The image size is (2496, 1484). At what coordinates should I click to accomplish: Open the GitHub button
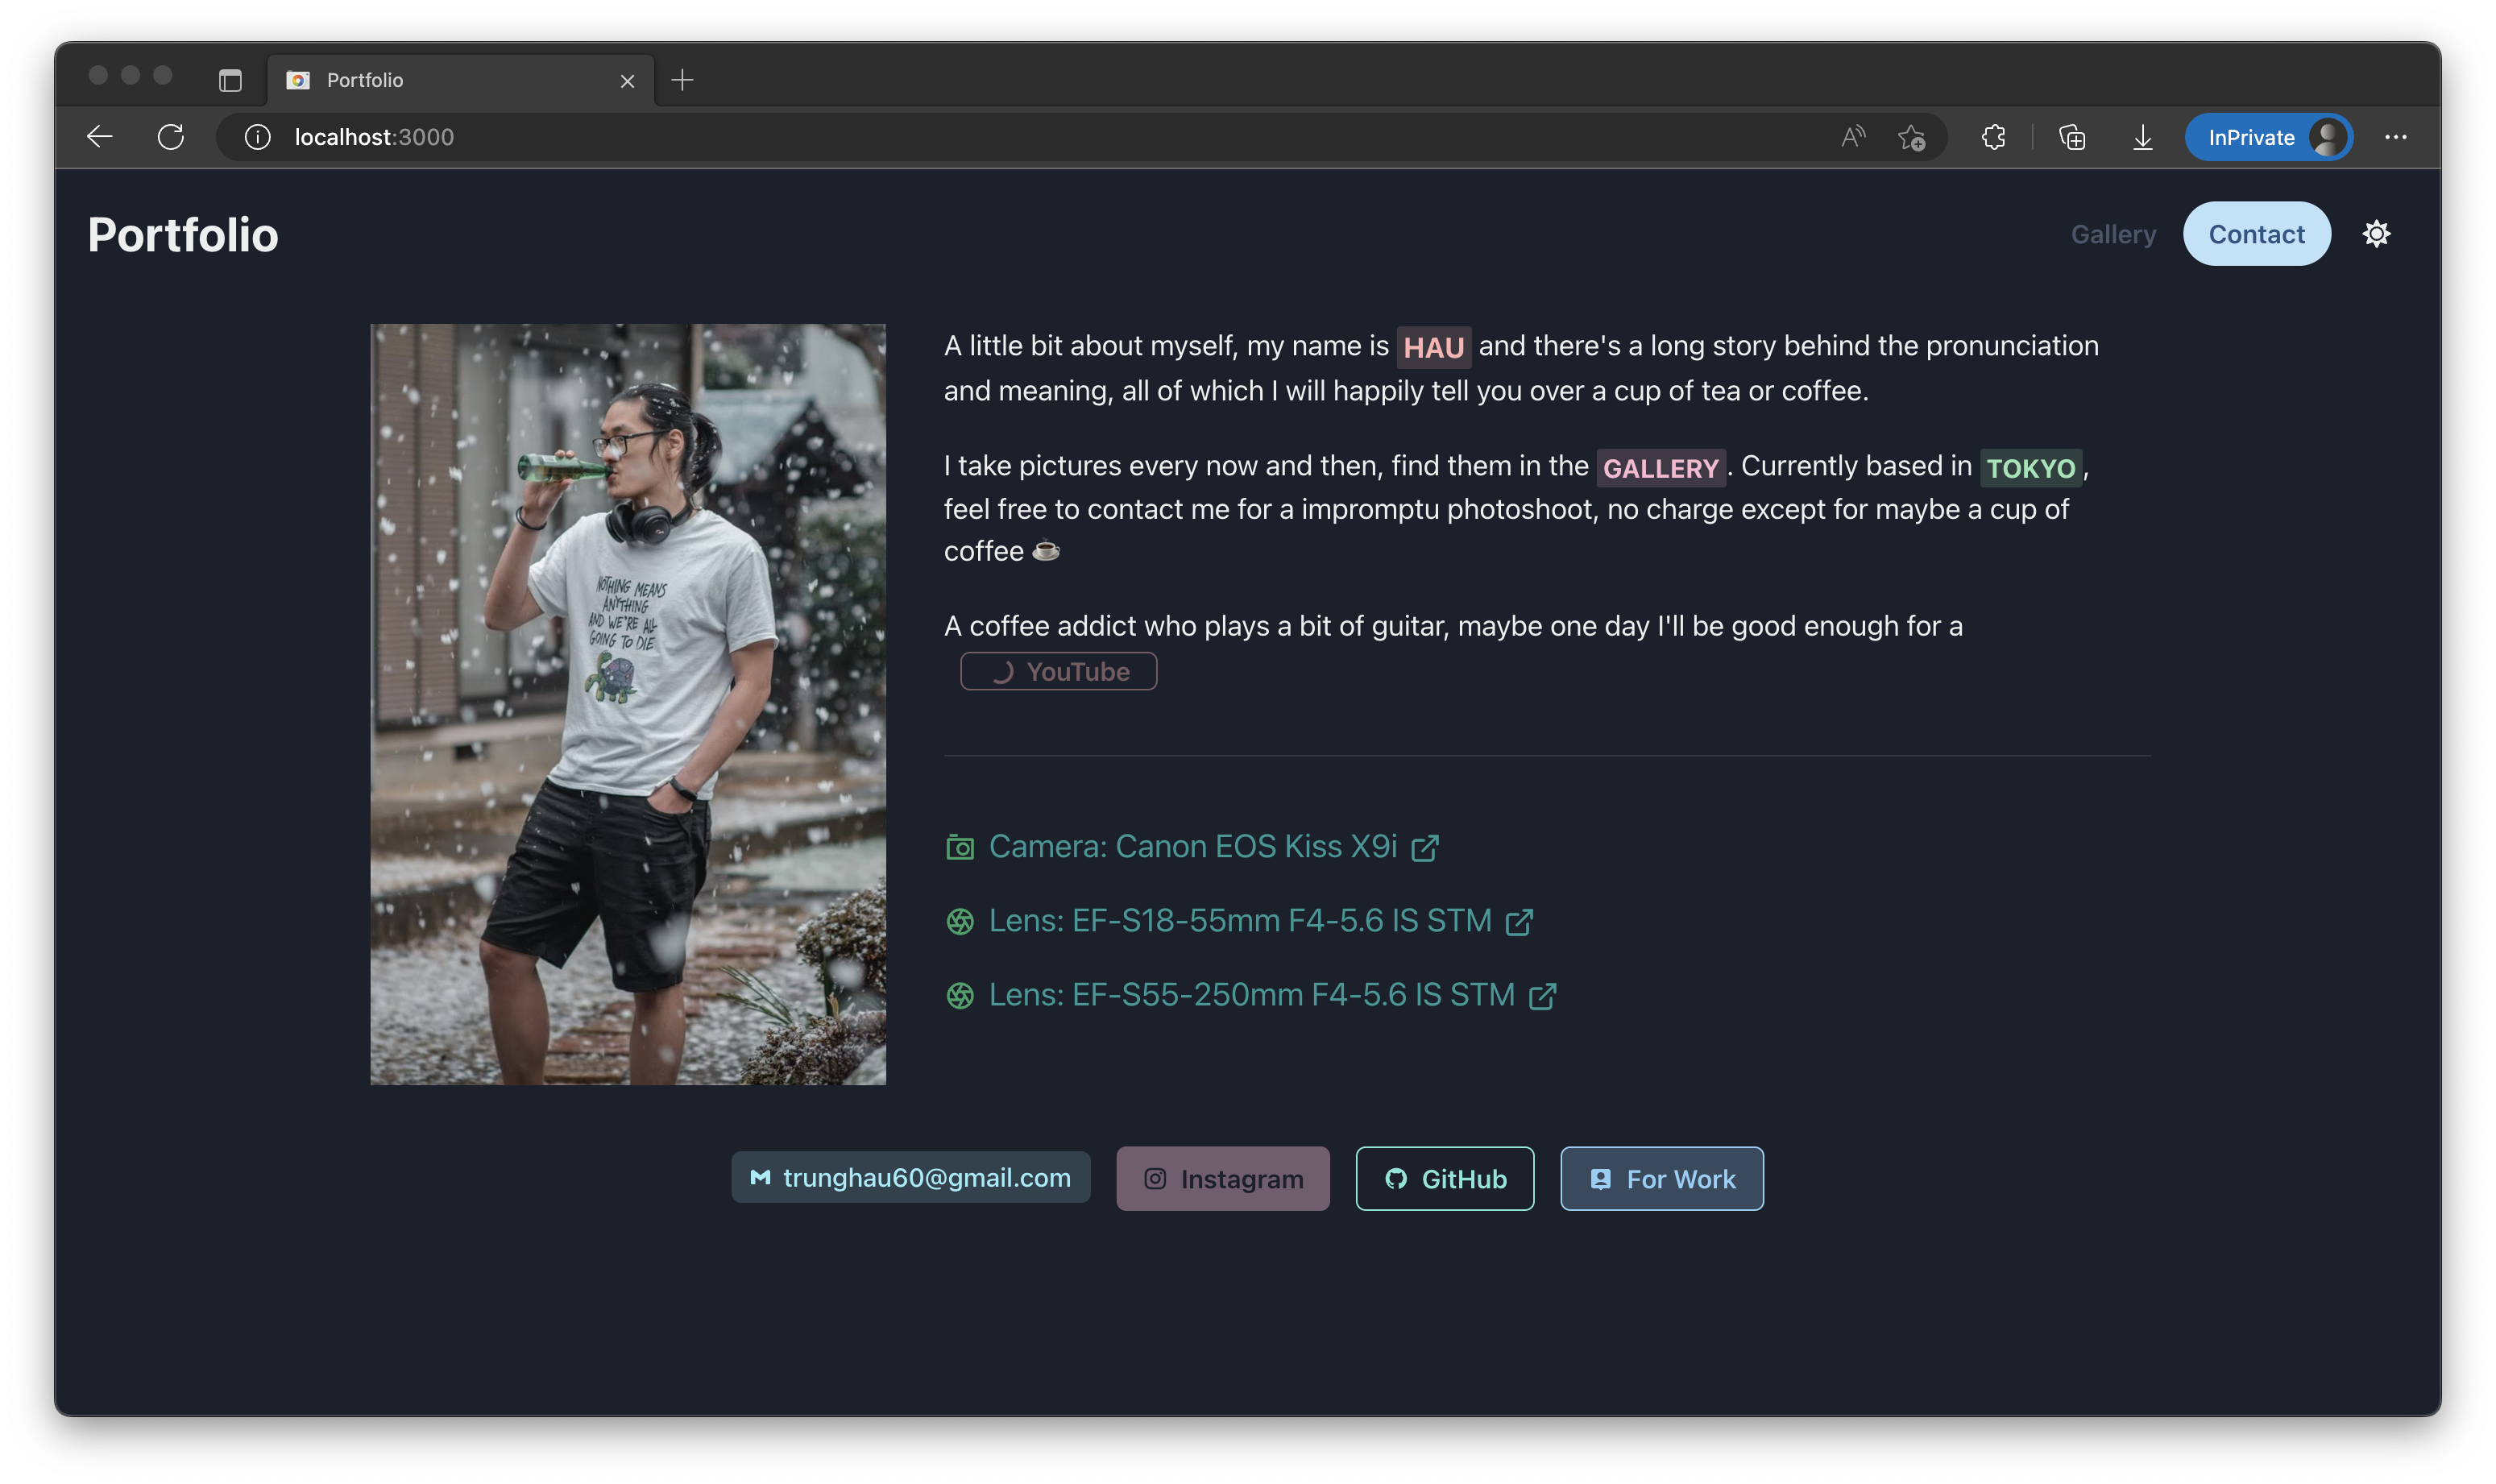[x=1444, y=1179]
